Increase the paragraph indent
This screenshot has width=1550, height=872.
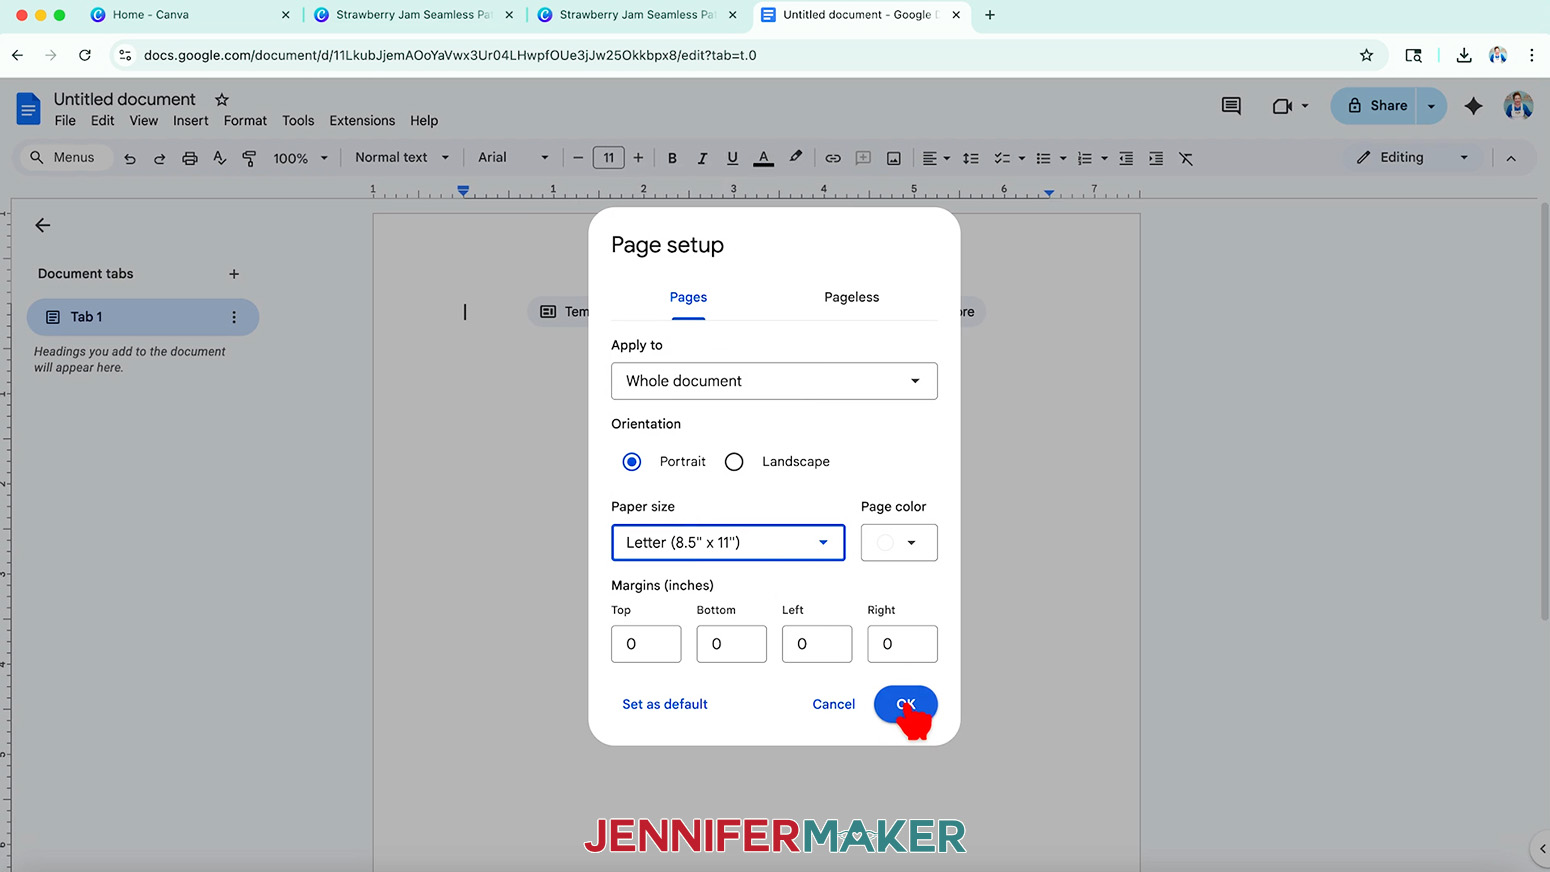tap(1156, 158)
